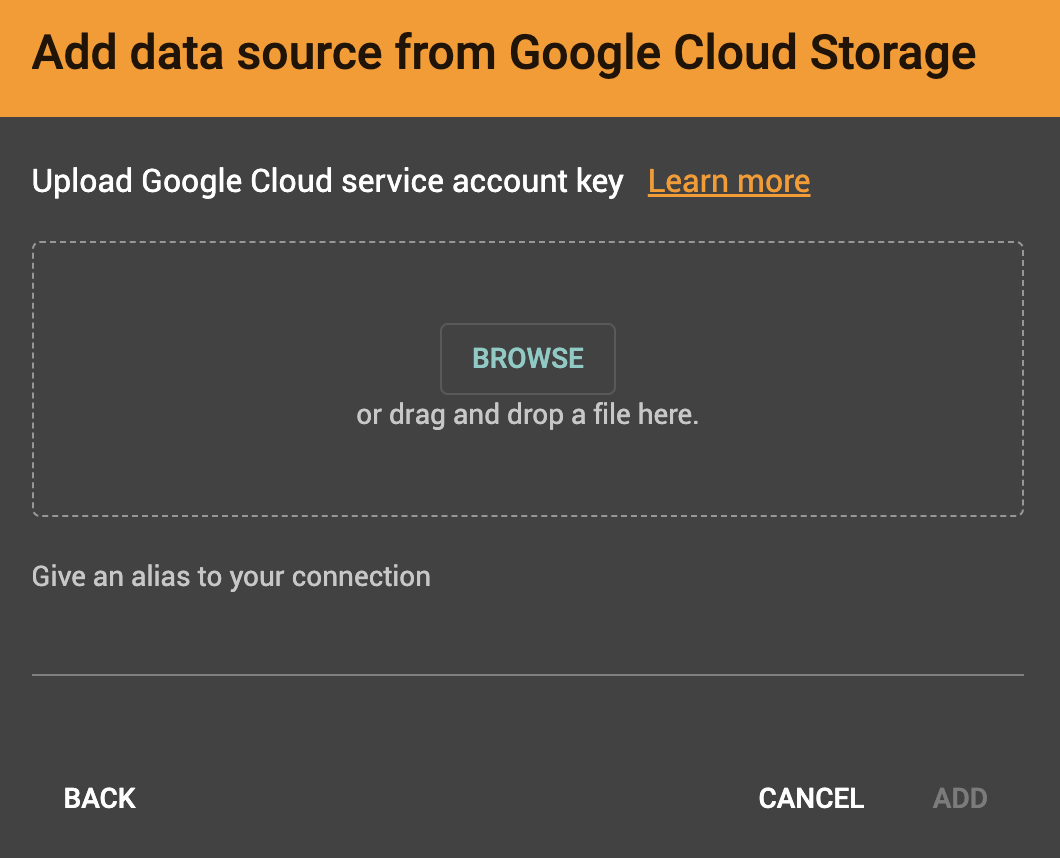Click BACK to return to previous step
Viewport: 1060px width, 858px height.
tap(99, 798)
